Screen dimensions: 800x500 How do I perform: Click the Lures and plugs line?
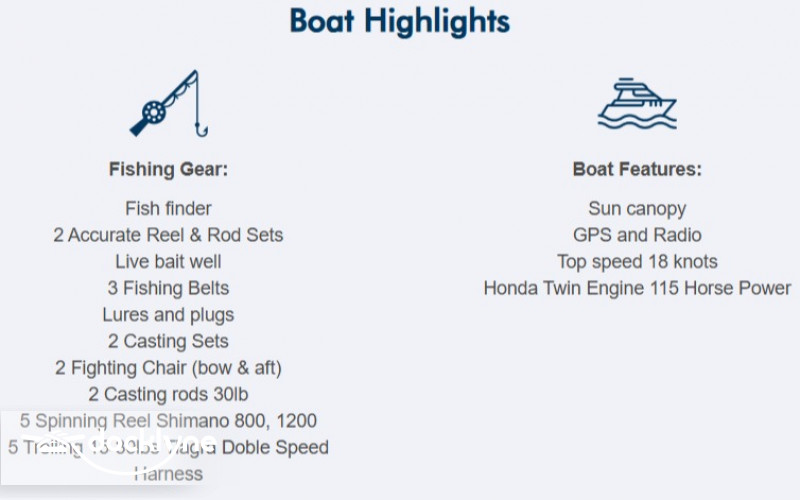[x=168, y=314]
